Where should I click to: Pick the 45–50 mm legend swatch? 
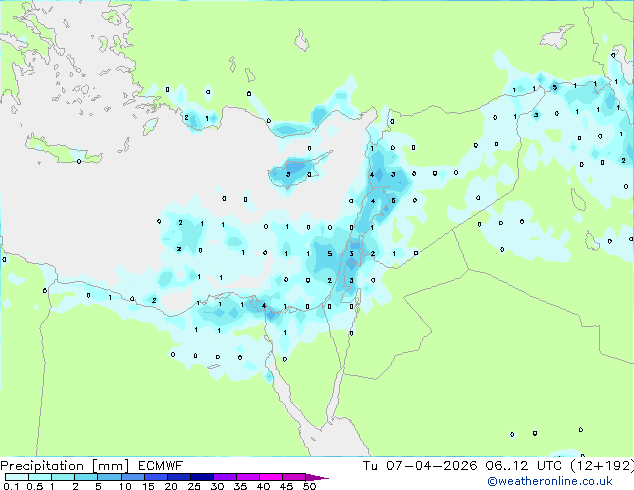[x=294, y=477]
